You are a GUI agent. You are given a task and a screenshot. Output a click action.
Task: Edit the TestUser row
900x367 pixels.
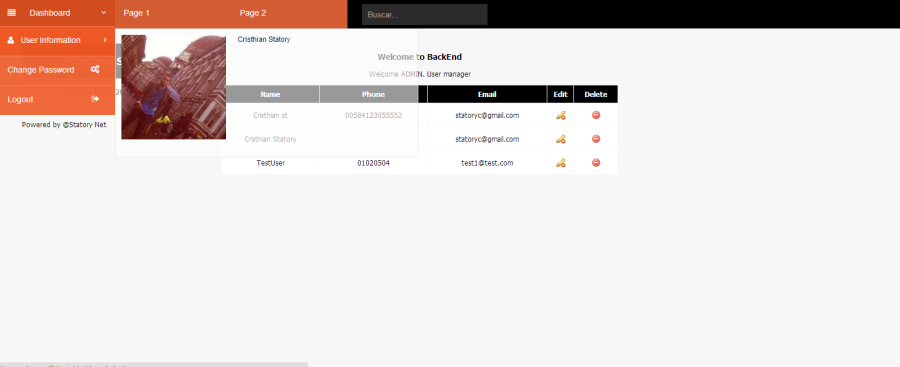(x=561, y=163)
